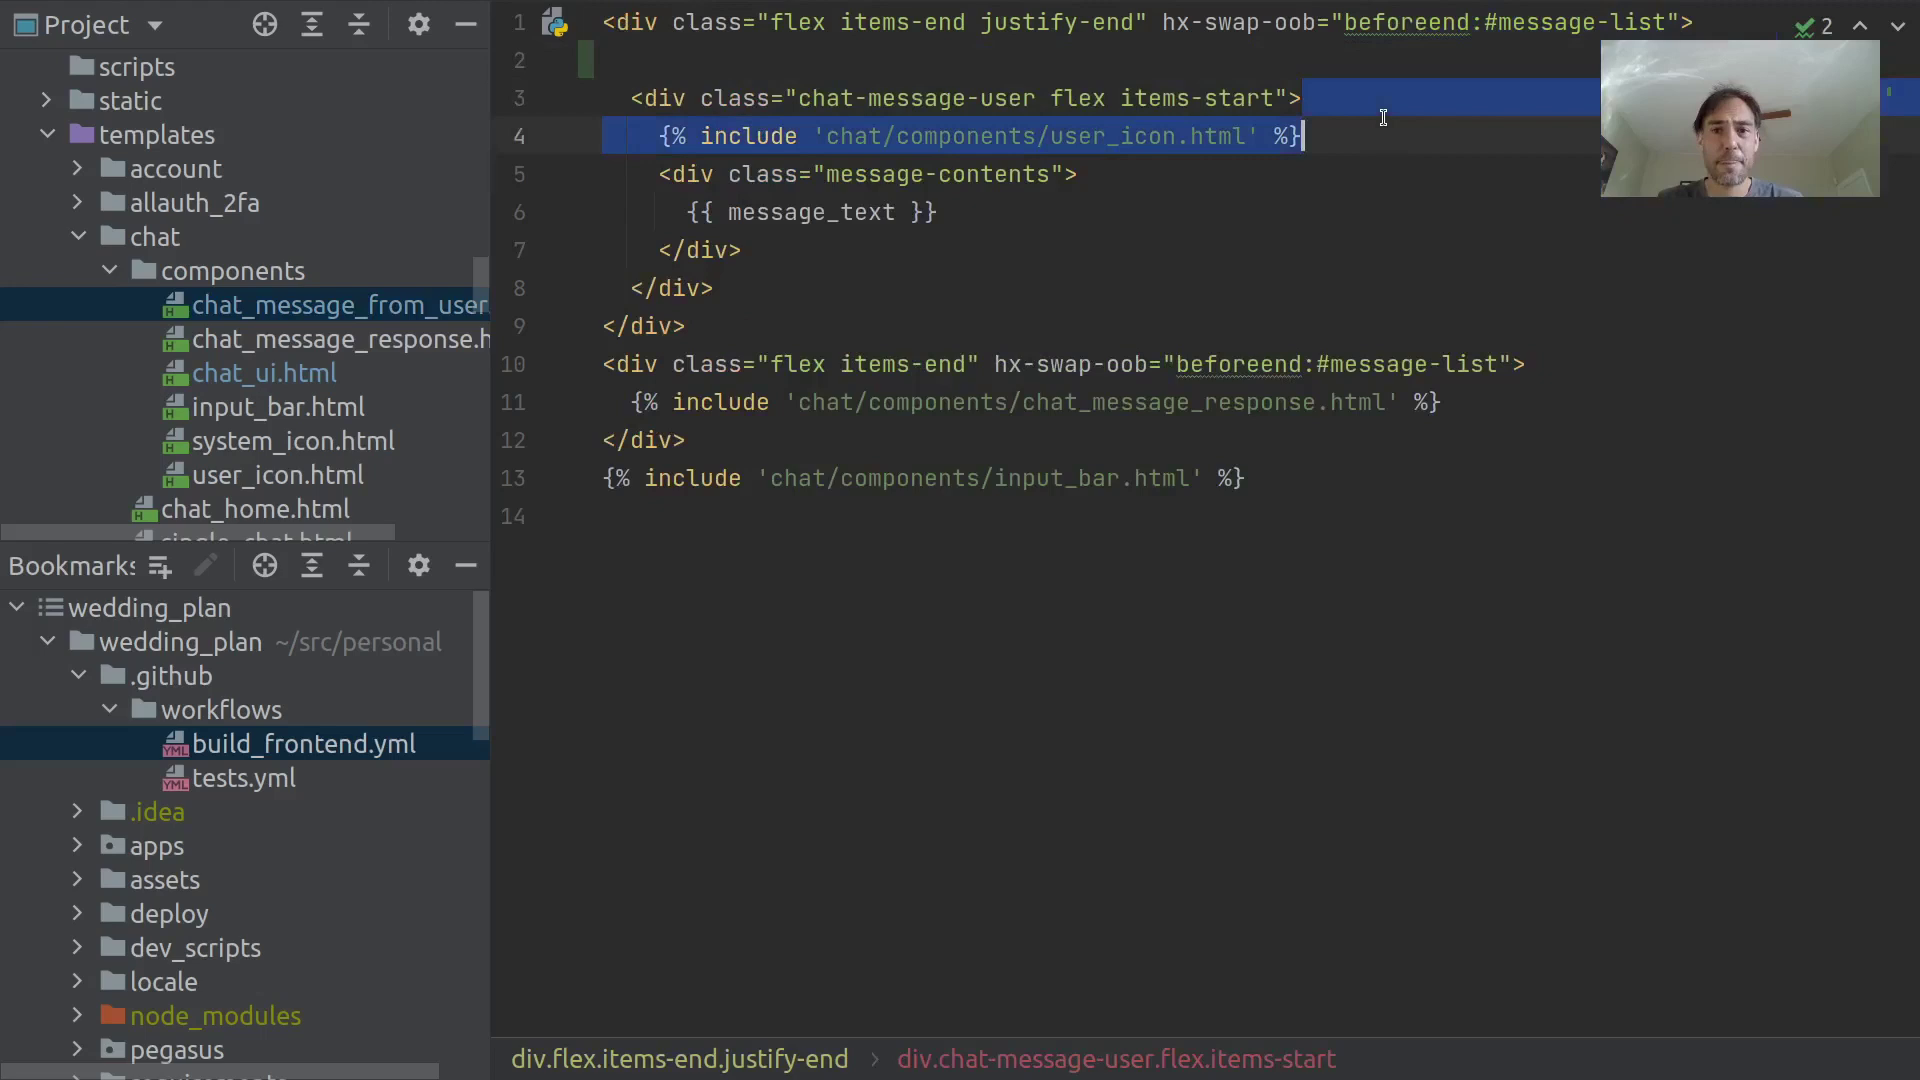Select build_frontend.yml in Bookmarks
The height and width of the screenshot is (1080, 1920).
303,744
